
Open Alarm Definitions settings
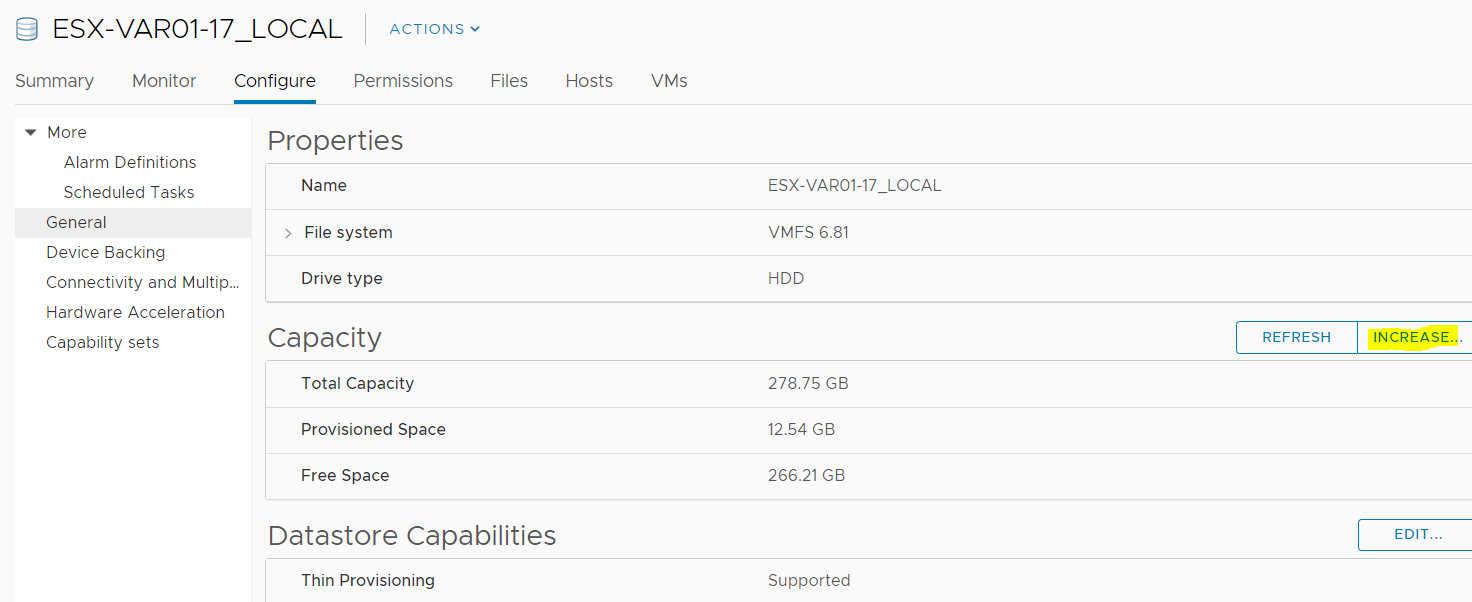(130, 162)
